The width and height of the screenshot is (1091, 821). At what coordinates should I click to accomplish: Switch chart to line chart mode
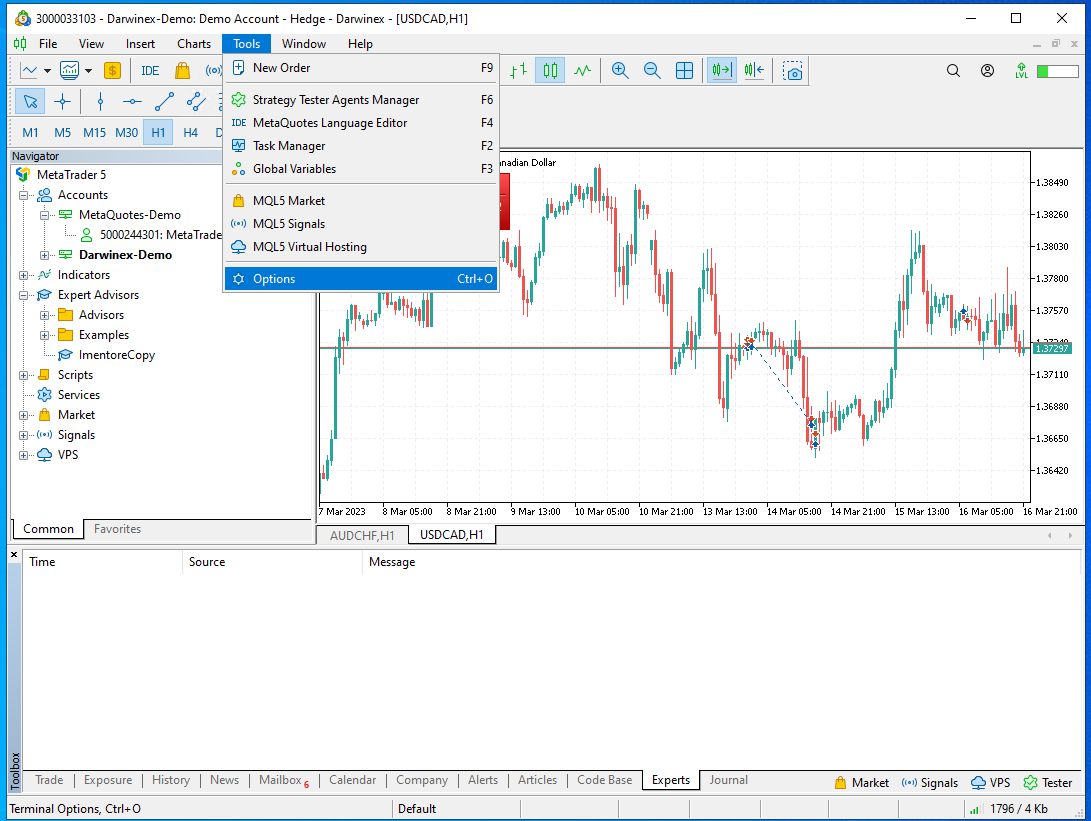[x=582, y=70]
